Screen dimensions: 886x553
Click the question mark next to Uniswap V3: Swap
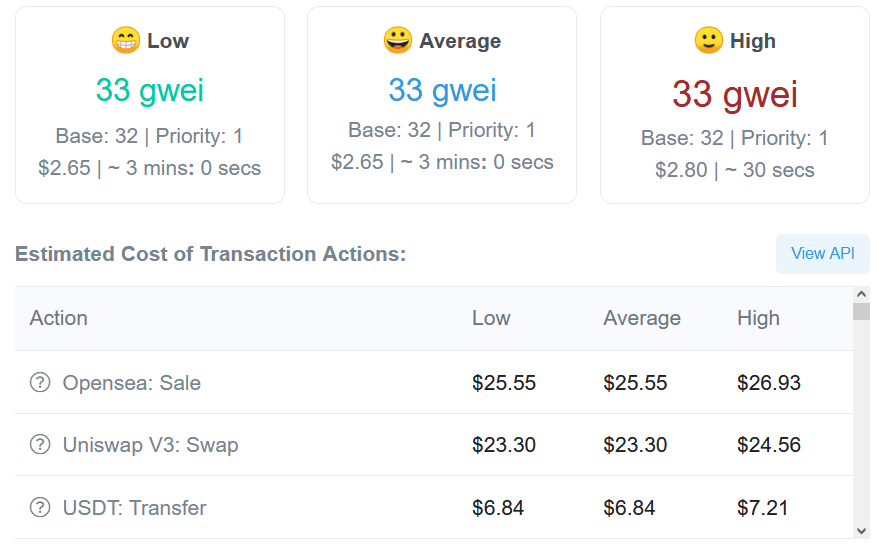click(40, 445)
